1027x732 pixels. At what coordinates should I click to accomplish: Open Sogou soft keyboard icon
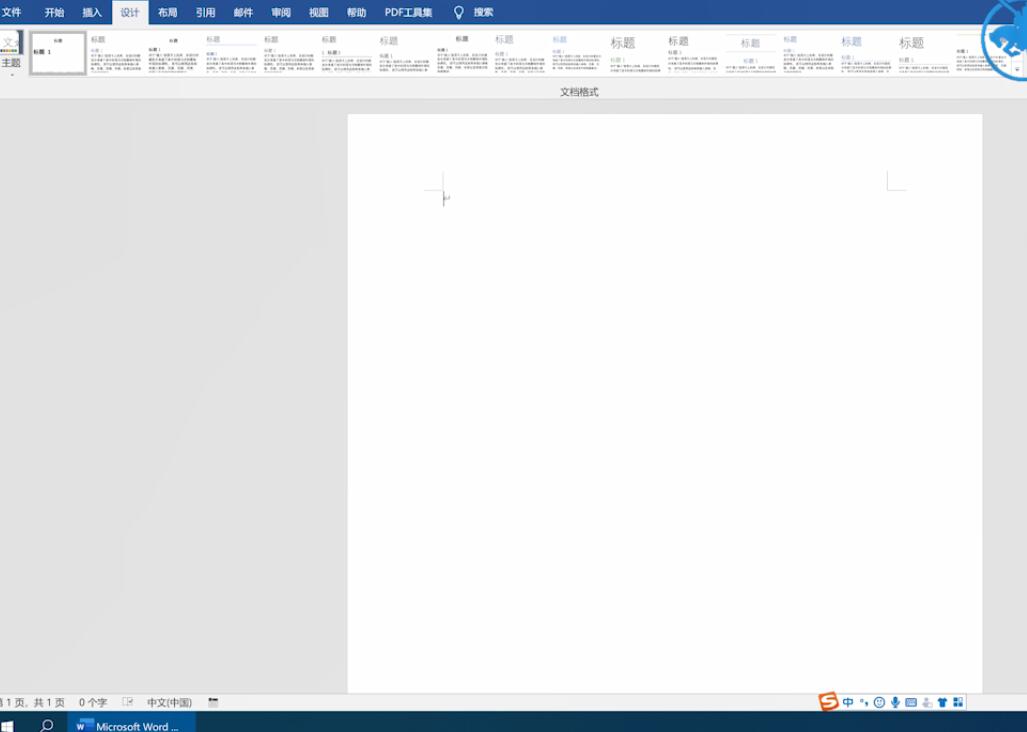click(911, 703)
